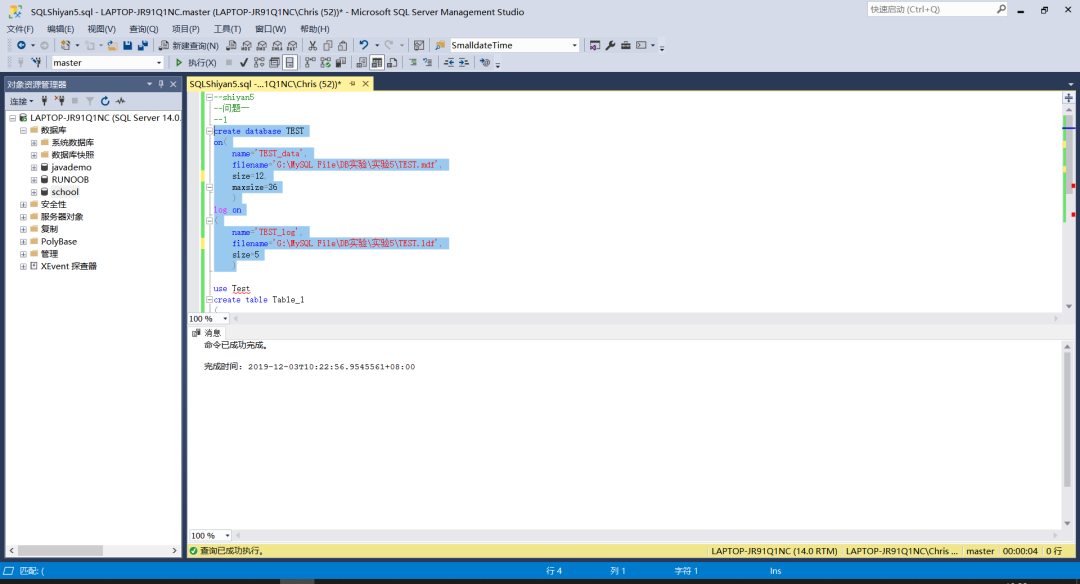Click the Quick Launch search field

(x=937, y=9)
